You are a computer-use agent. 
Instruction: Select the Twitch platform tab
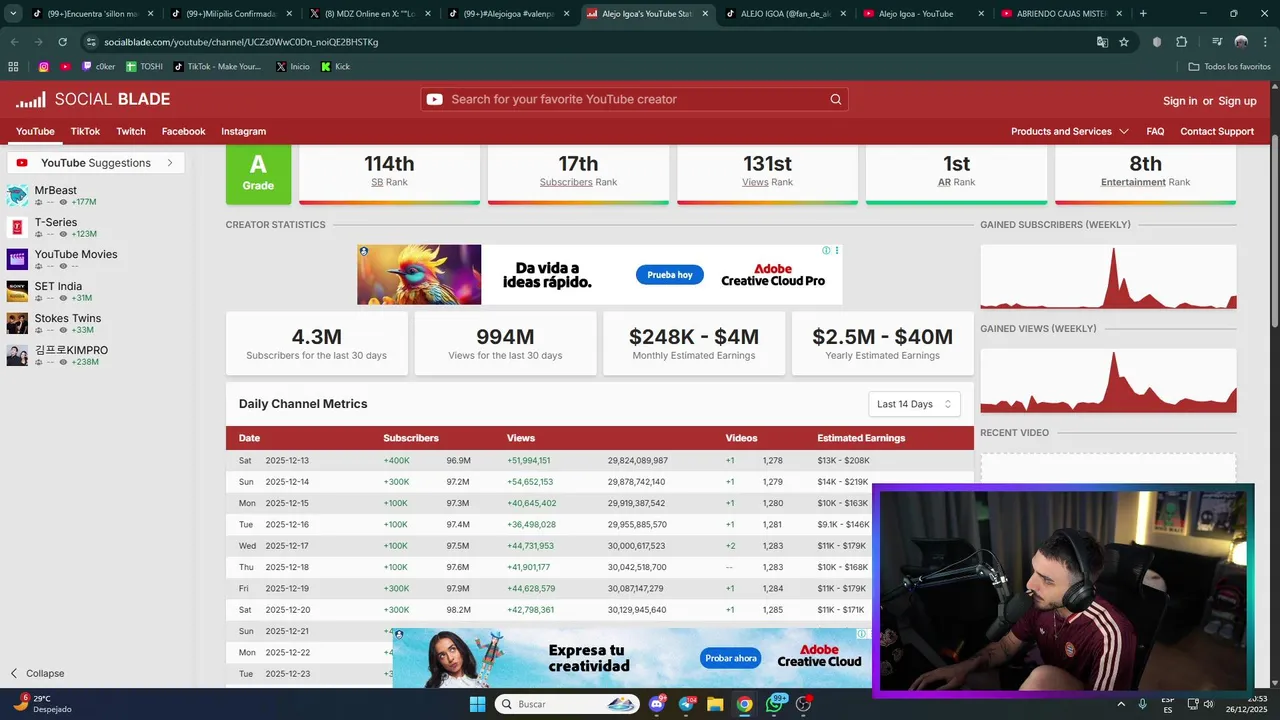click(131, 131)
